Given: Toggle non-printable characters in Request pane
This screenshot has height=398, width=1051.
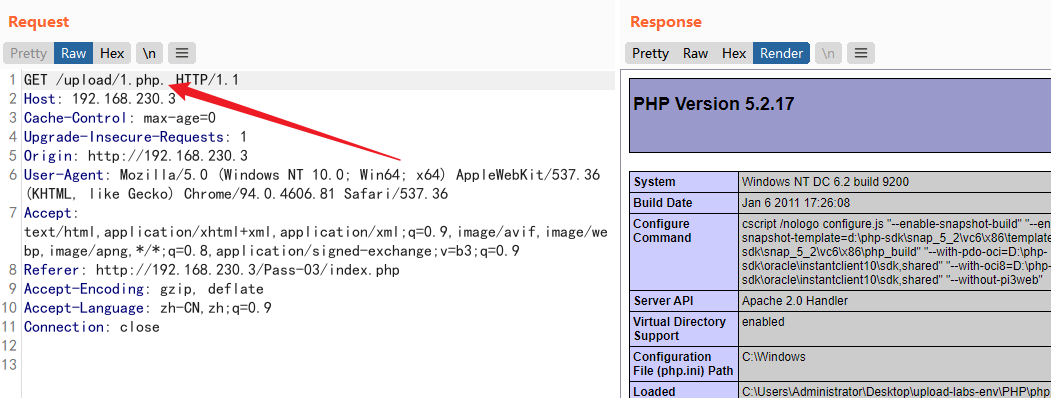Looking at the screenshot, I should pyautogui.click(x=149, y=53).
